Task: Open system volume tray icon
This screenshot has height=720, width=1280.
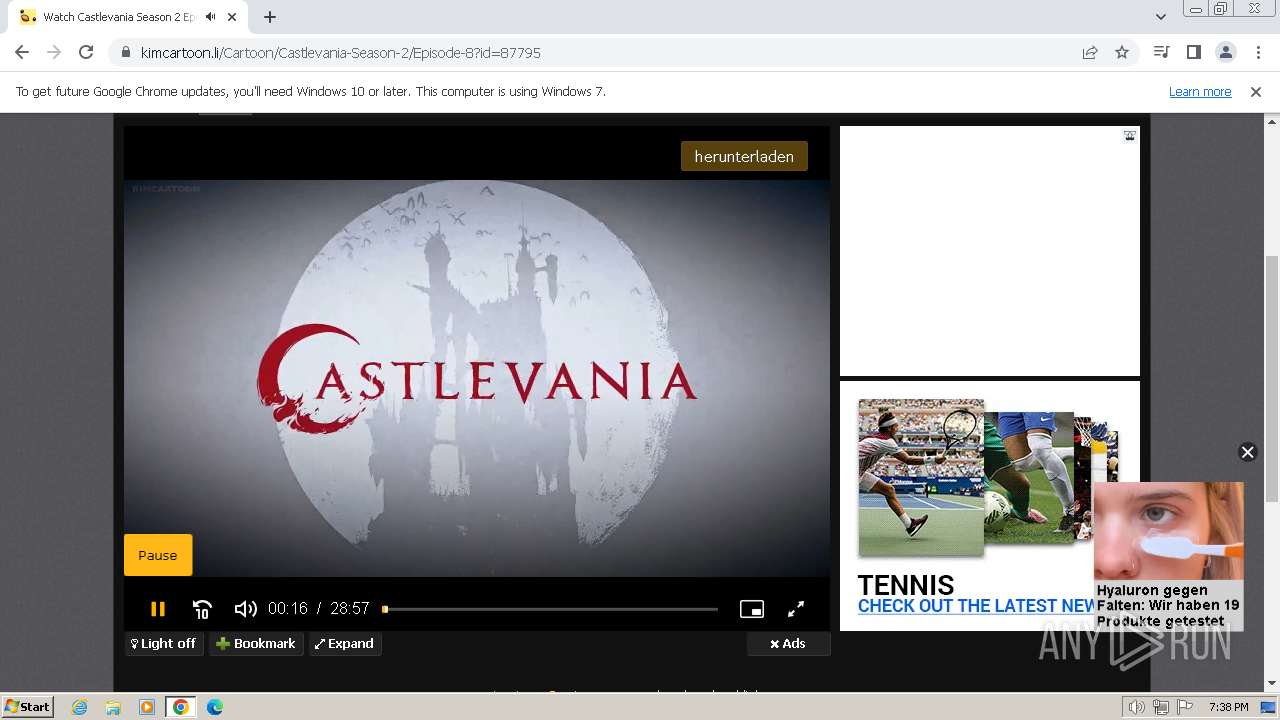Action: pos(1137,707)
